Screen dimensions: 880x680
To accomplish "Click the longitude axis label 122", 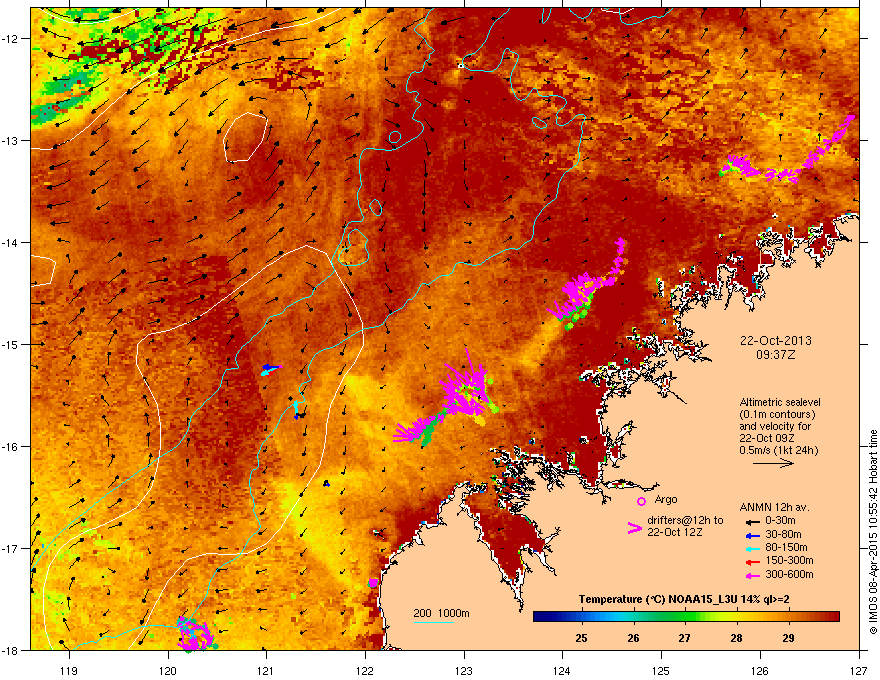I will pyautogui.click(x=365, y=670).
